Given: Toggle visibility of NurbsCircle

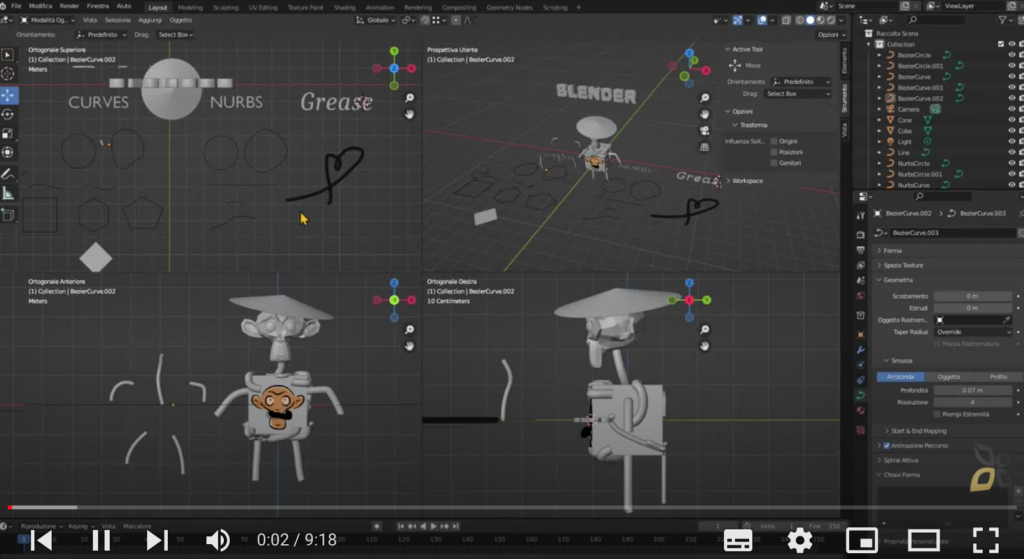Looking at the screenshot, I should coord(1012,163).
